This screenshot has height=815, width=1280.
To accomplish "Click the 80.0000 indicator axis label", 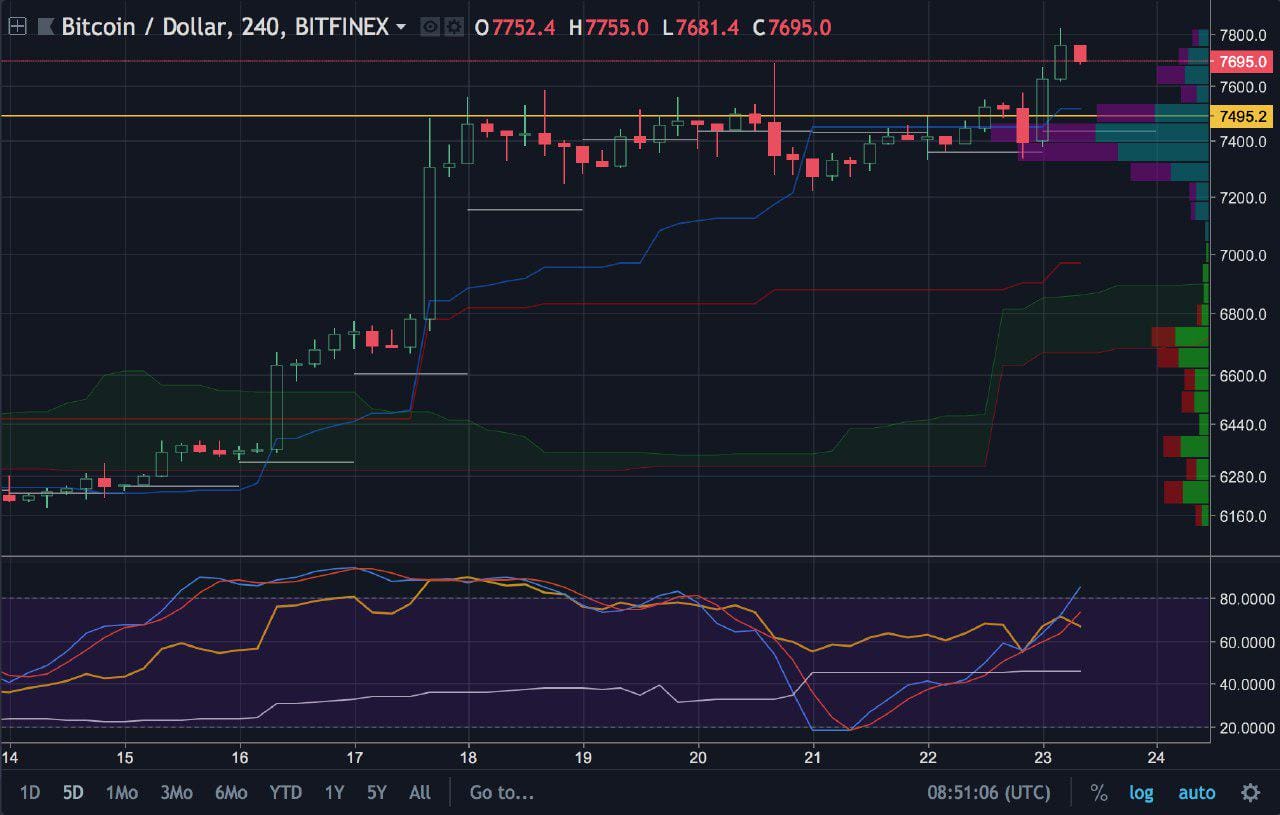I will 1246,599.
